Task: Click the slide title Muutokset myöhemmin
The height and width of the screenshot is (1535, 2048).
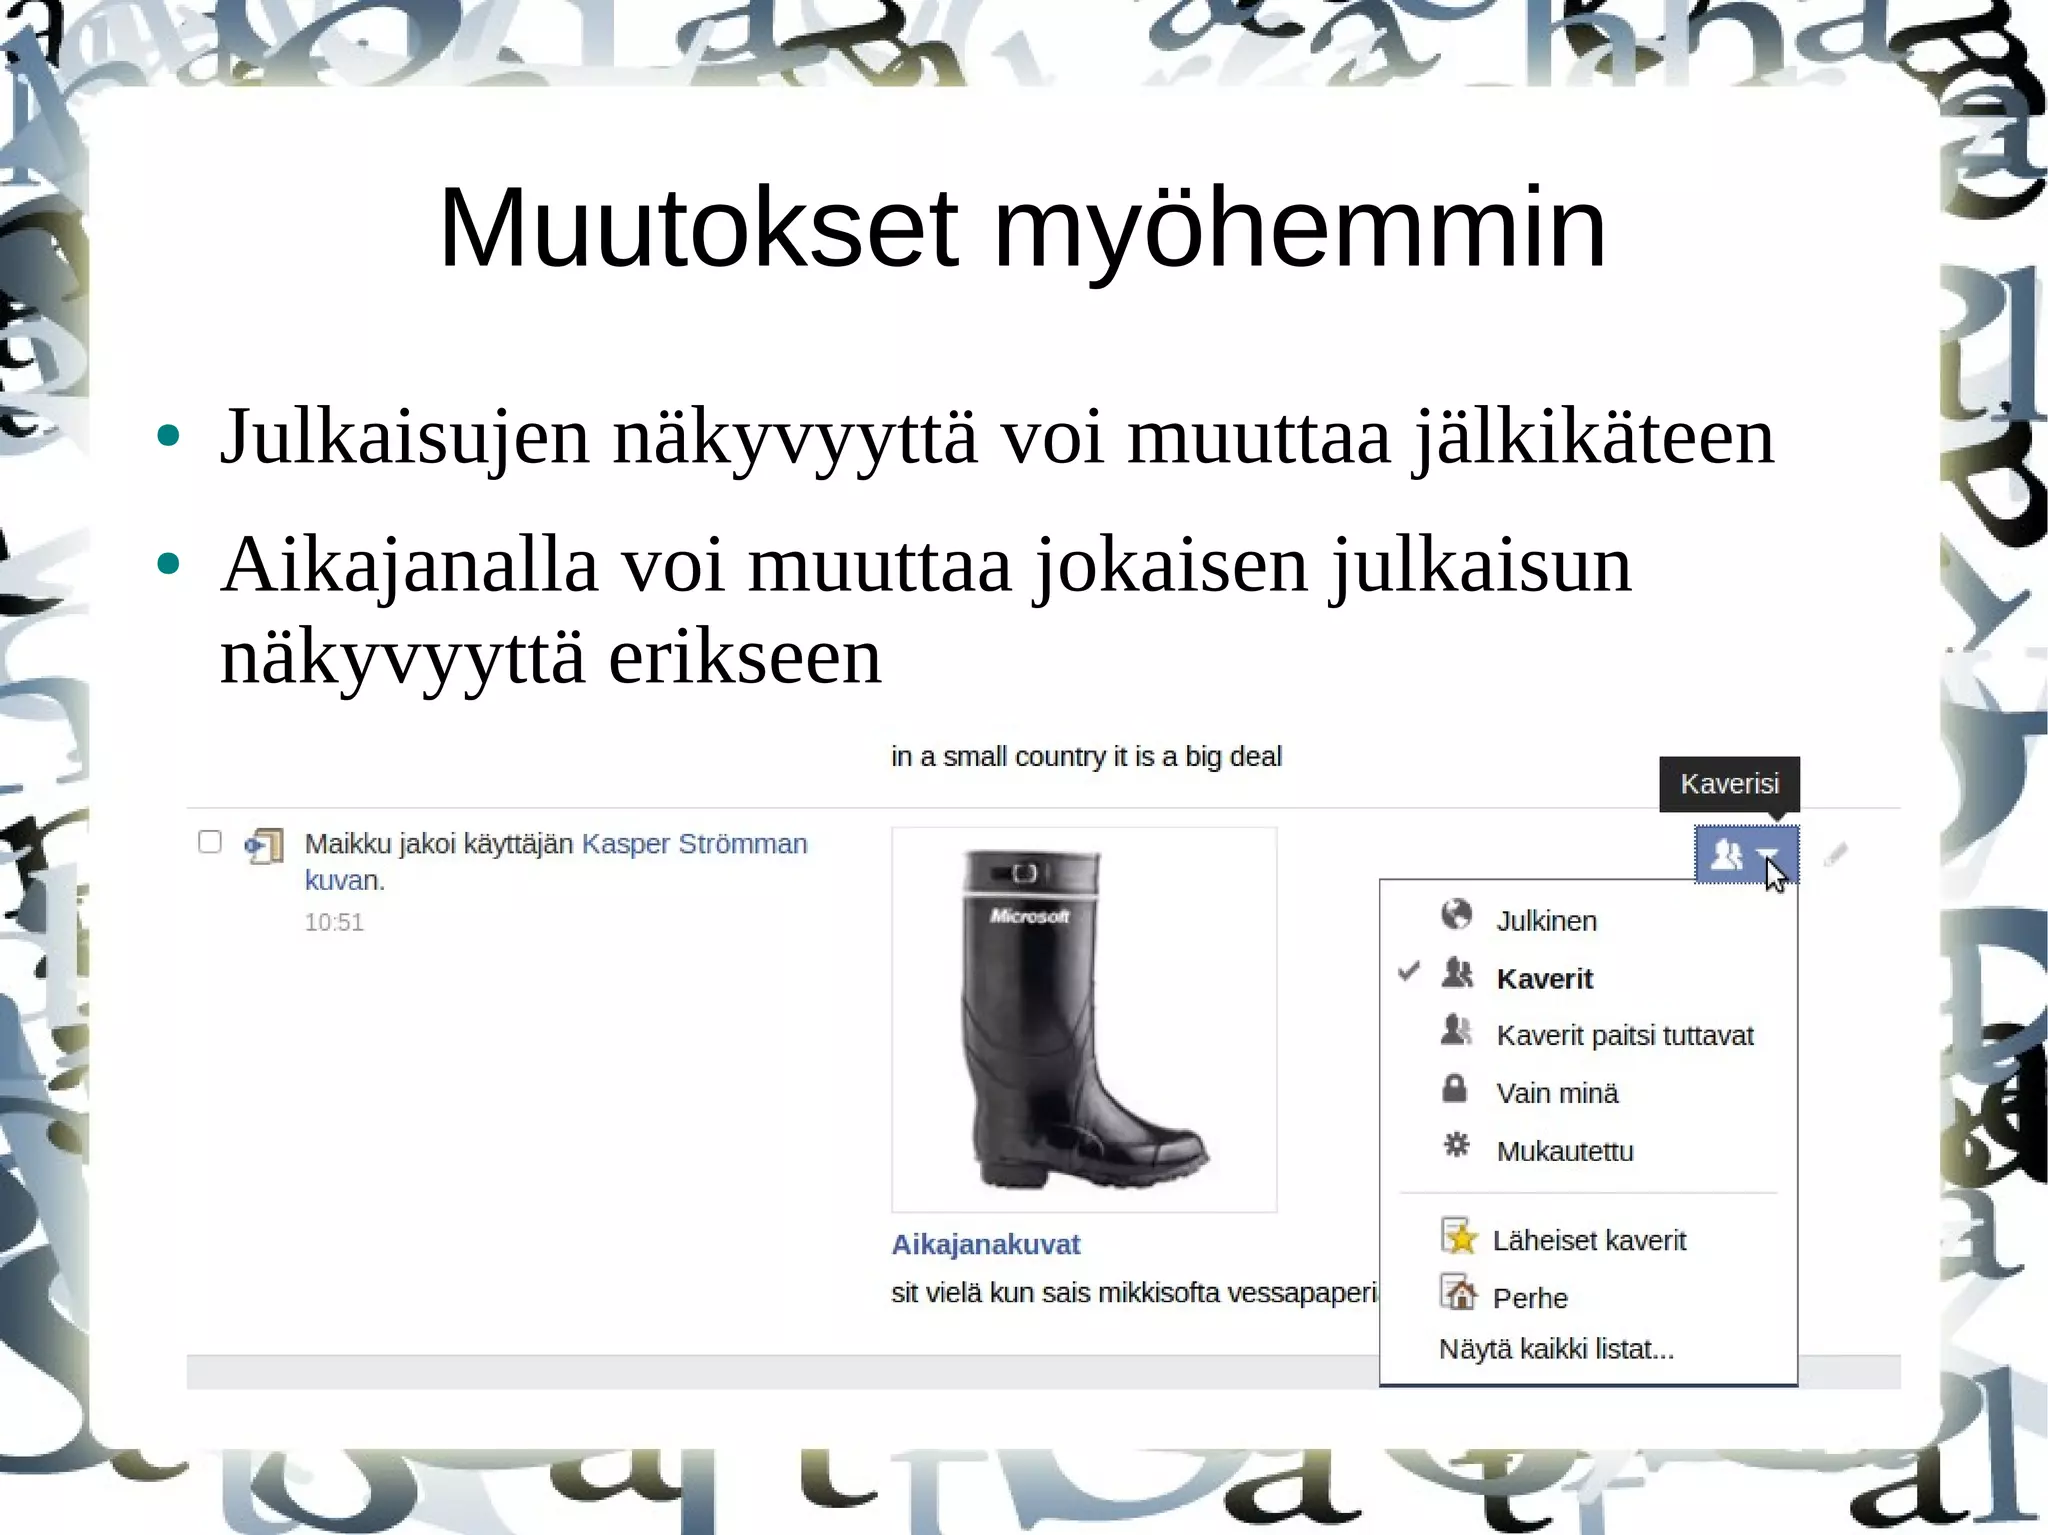Action: 1022,229
